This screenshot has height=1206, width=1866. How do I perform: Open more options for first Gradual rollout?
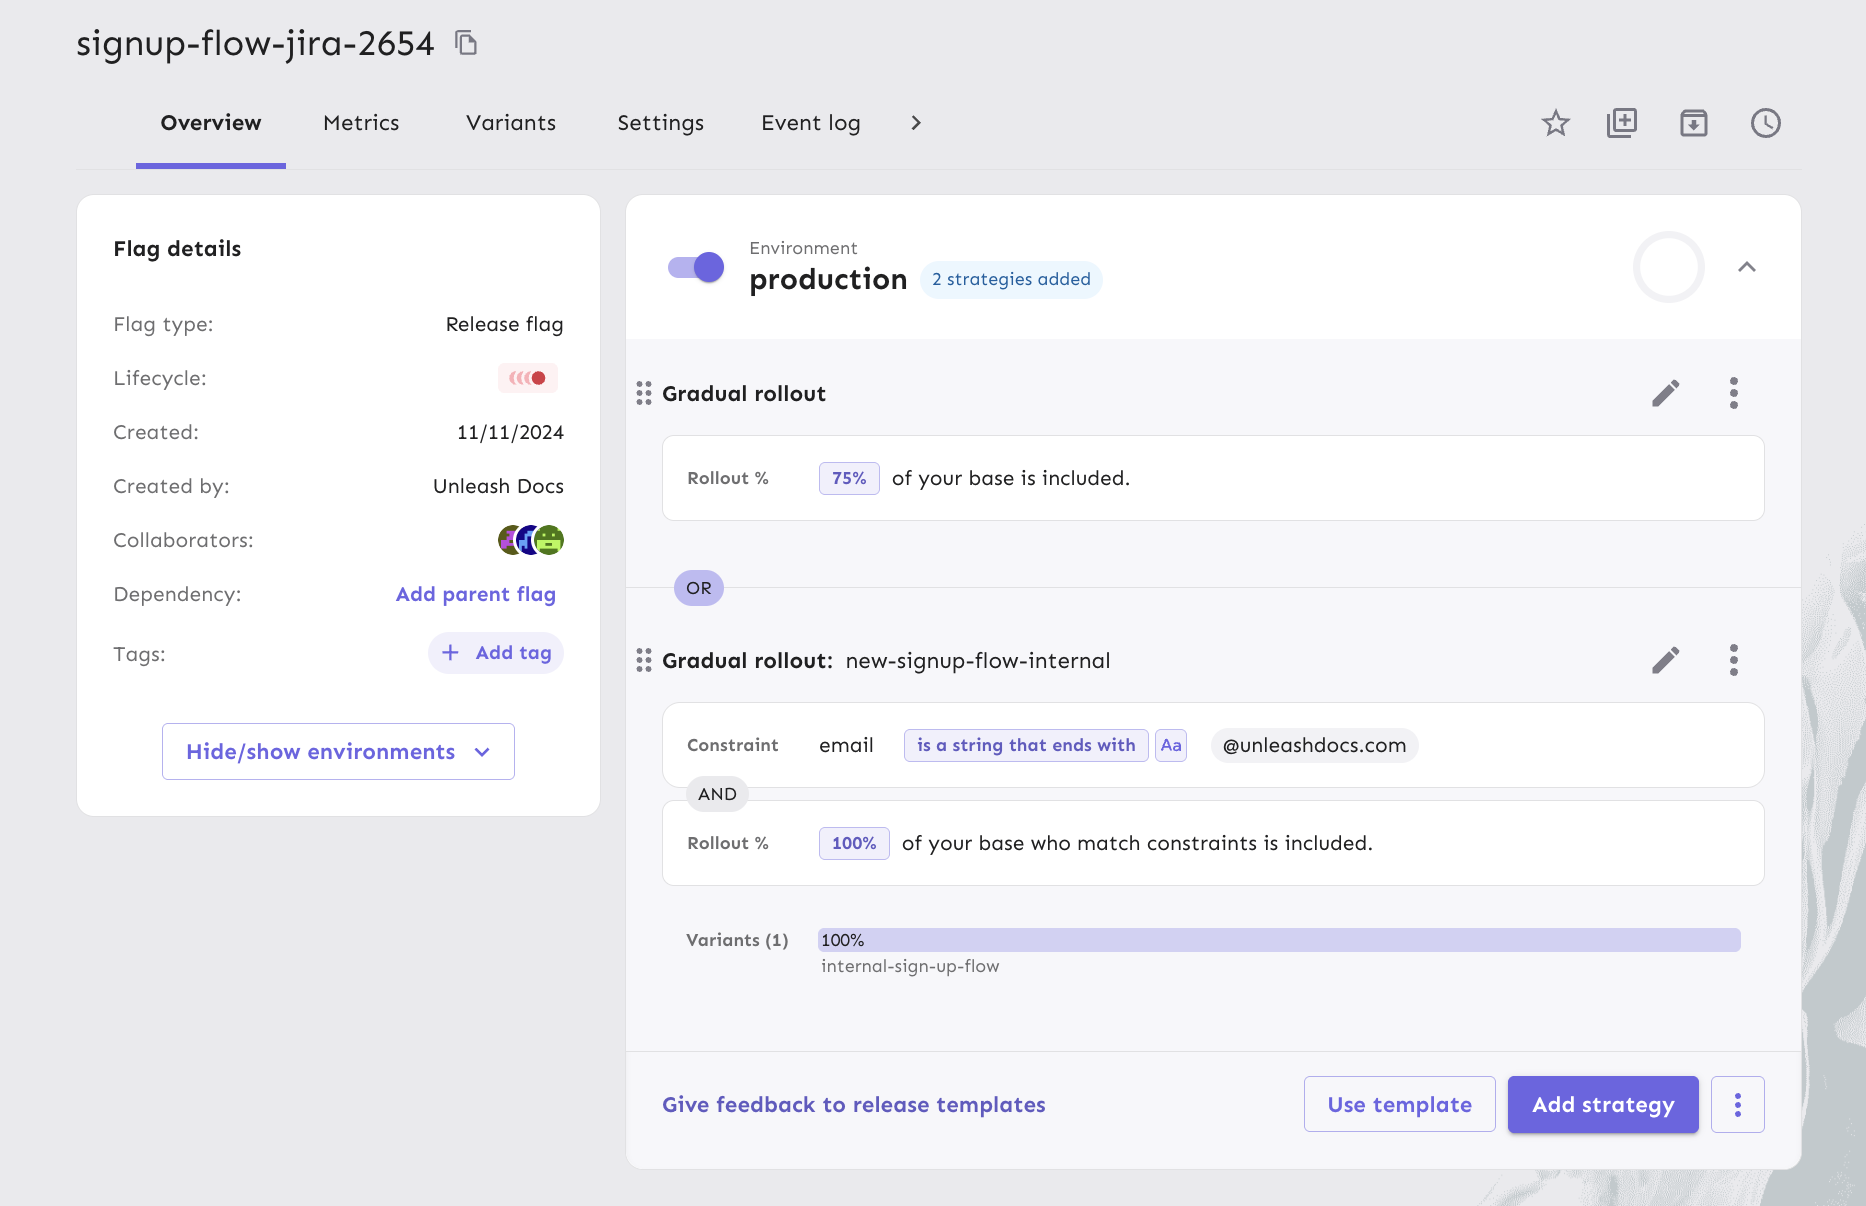tap(1733, 393)
